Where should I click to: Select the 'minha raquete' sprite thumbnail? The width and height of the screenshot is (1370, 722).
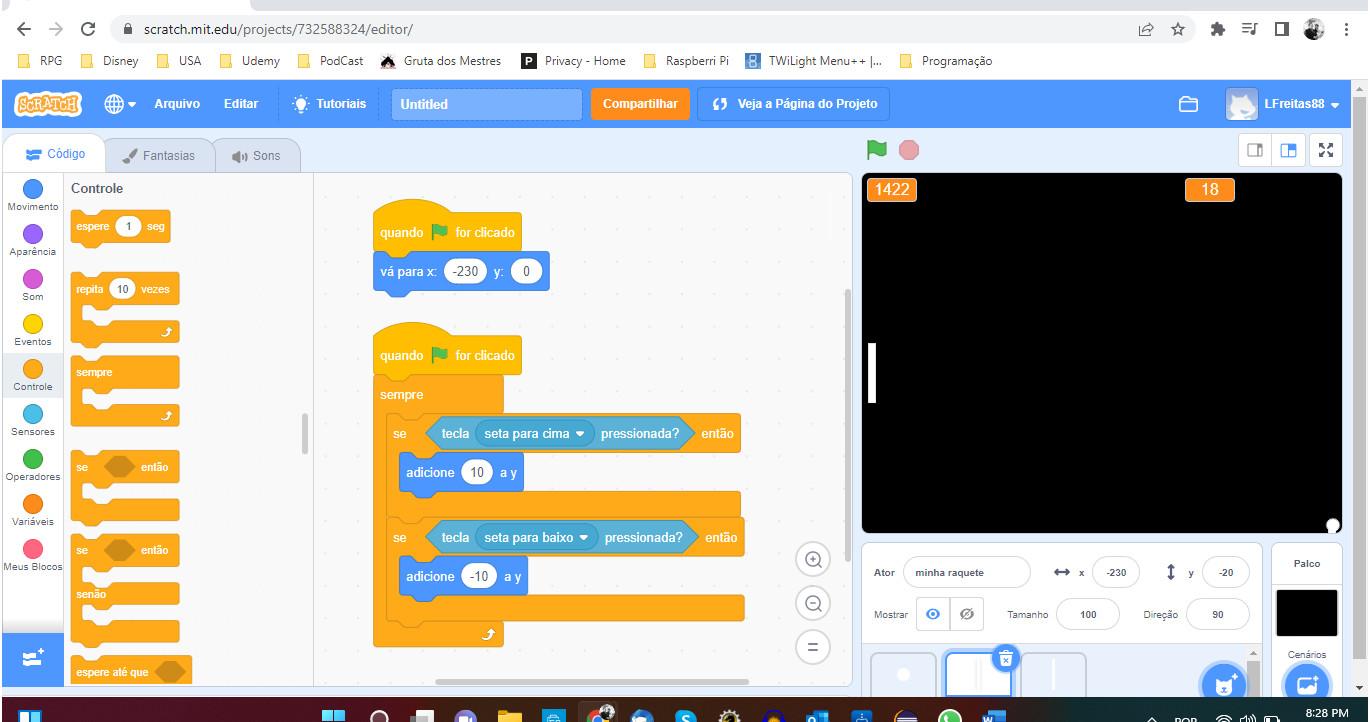(978, 675)
